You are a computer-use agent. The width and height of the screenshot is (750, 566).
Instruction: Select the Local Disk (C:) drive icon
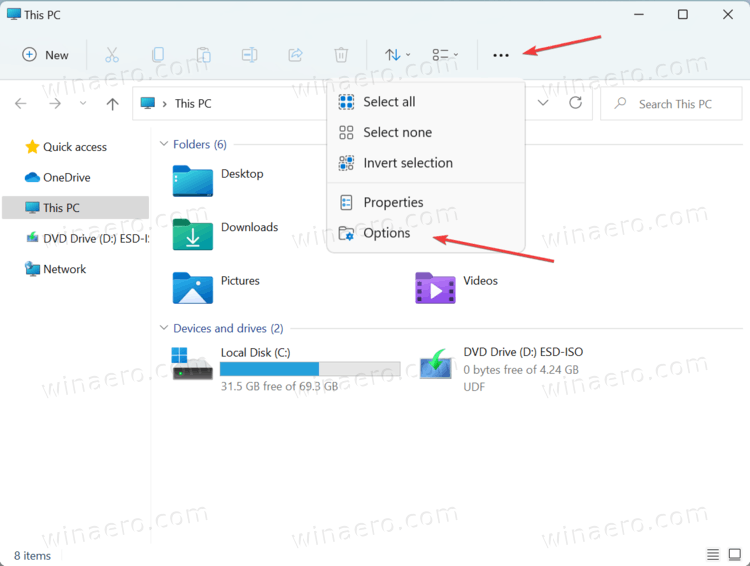coord(192,364)
